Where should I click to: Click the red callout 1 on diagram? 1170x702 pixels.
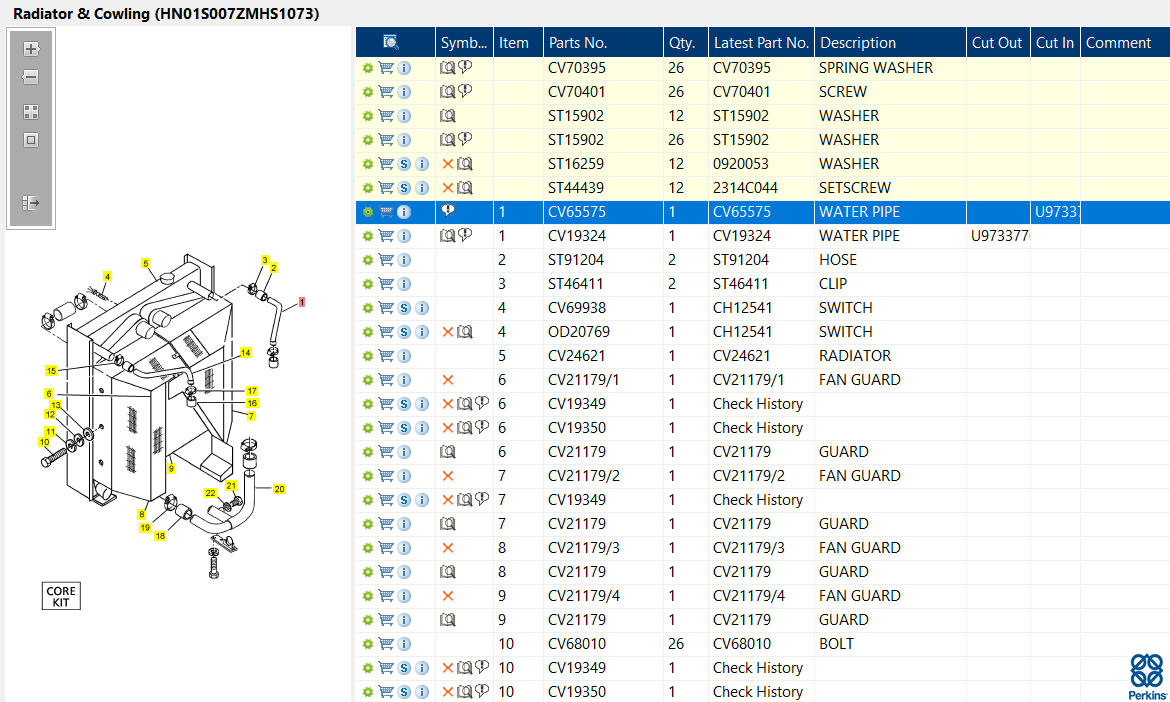pos(301,302)
